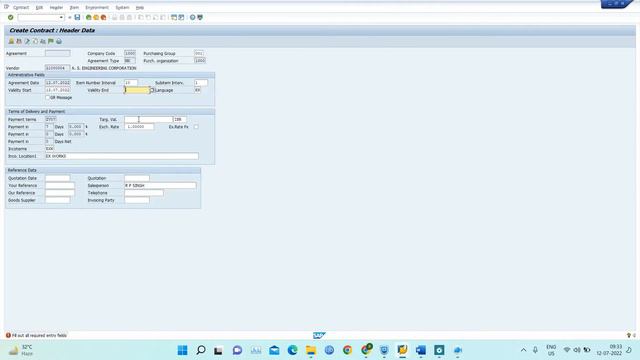Image resolution: width=640 pixels, height=360 pixels.
Task: Click into the command input field
Action: [x=38, y=18]
